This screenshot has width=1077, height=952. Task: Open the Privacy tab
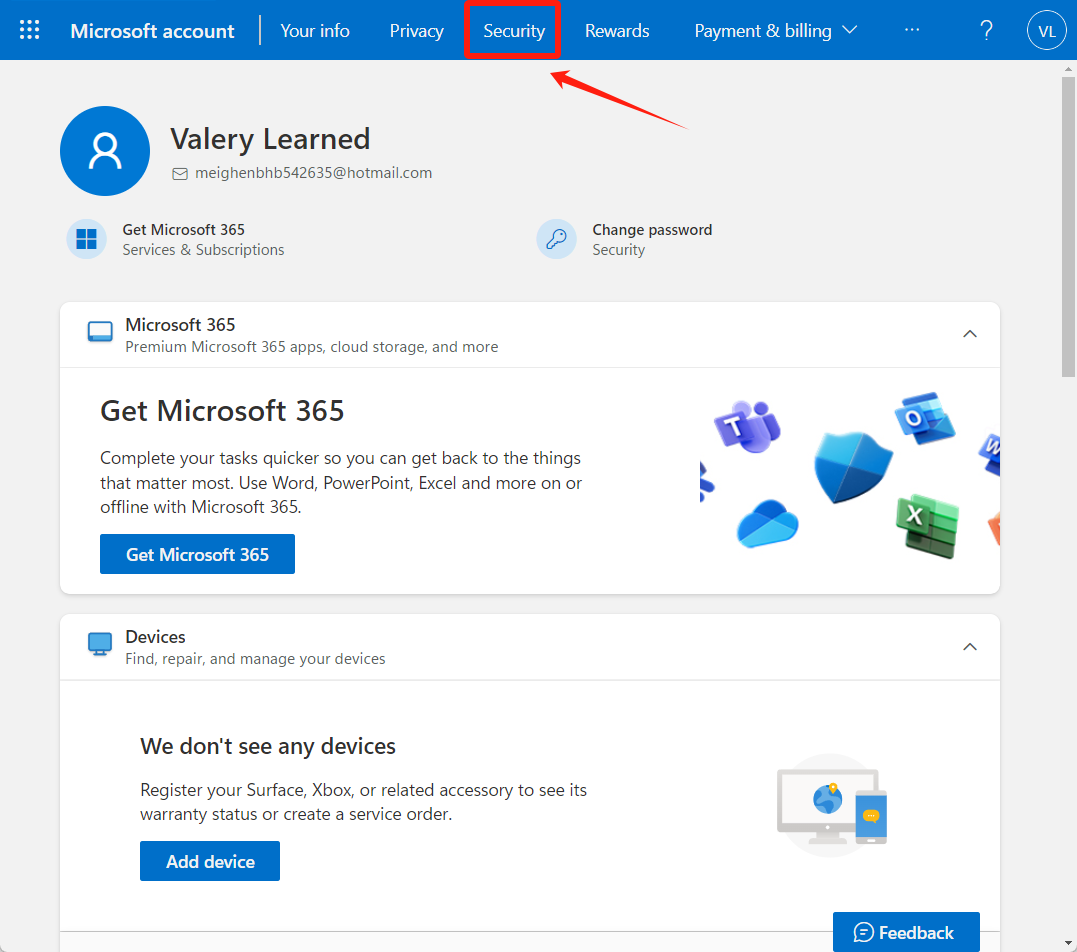click(x=416, y=30)
